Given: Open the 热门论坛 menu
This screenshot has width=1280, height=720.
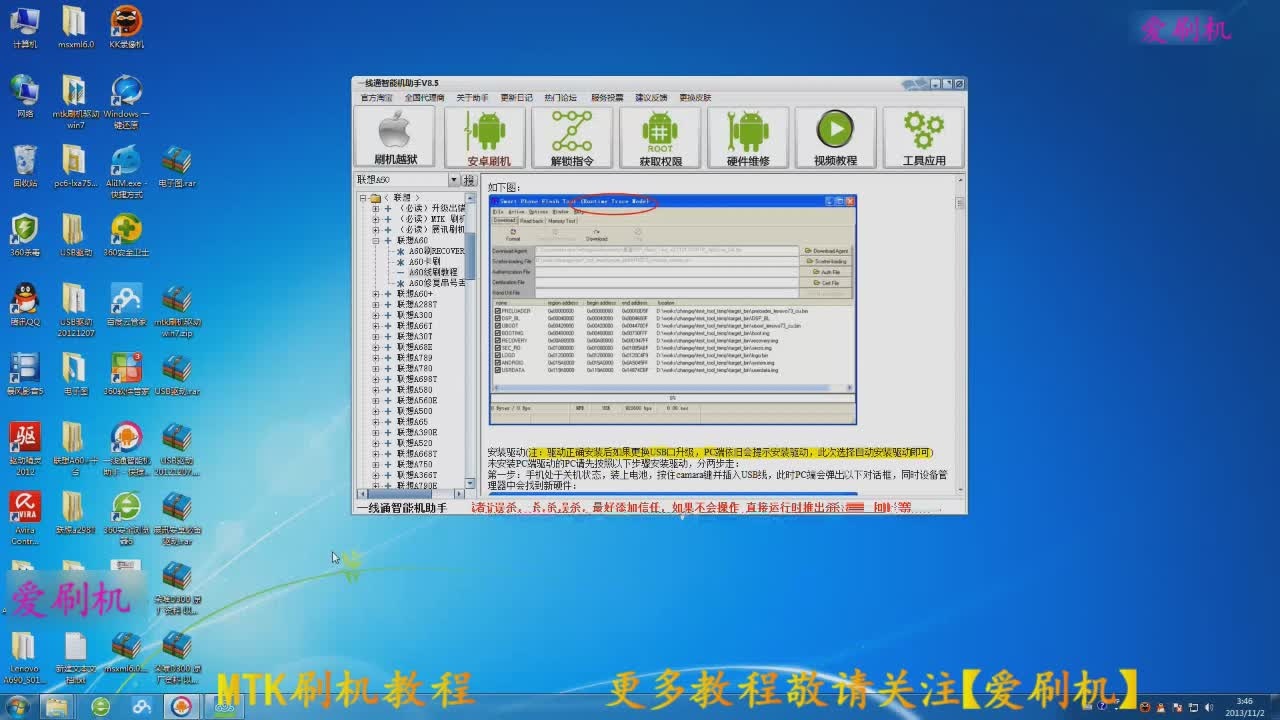Looking at the screenshot, I should pyautogui.click(x=560, y=98).
